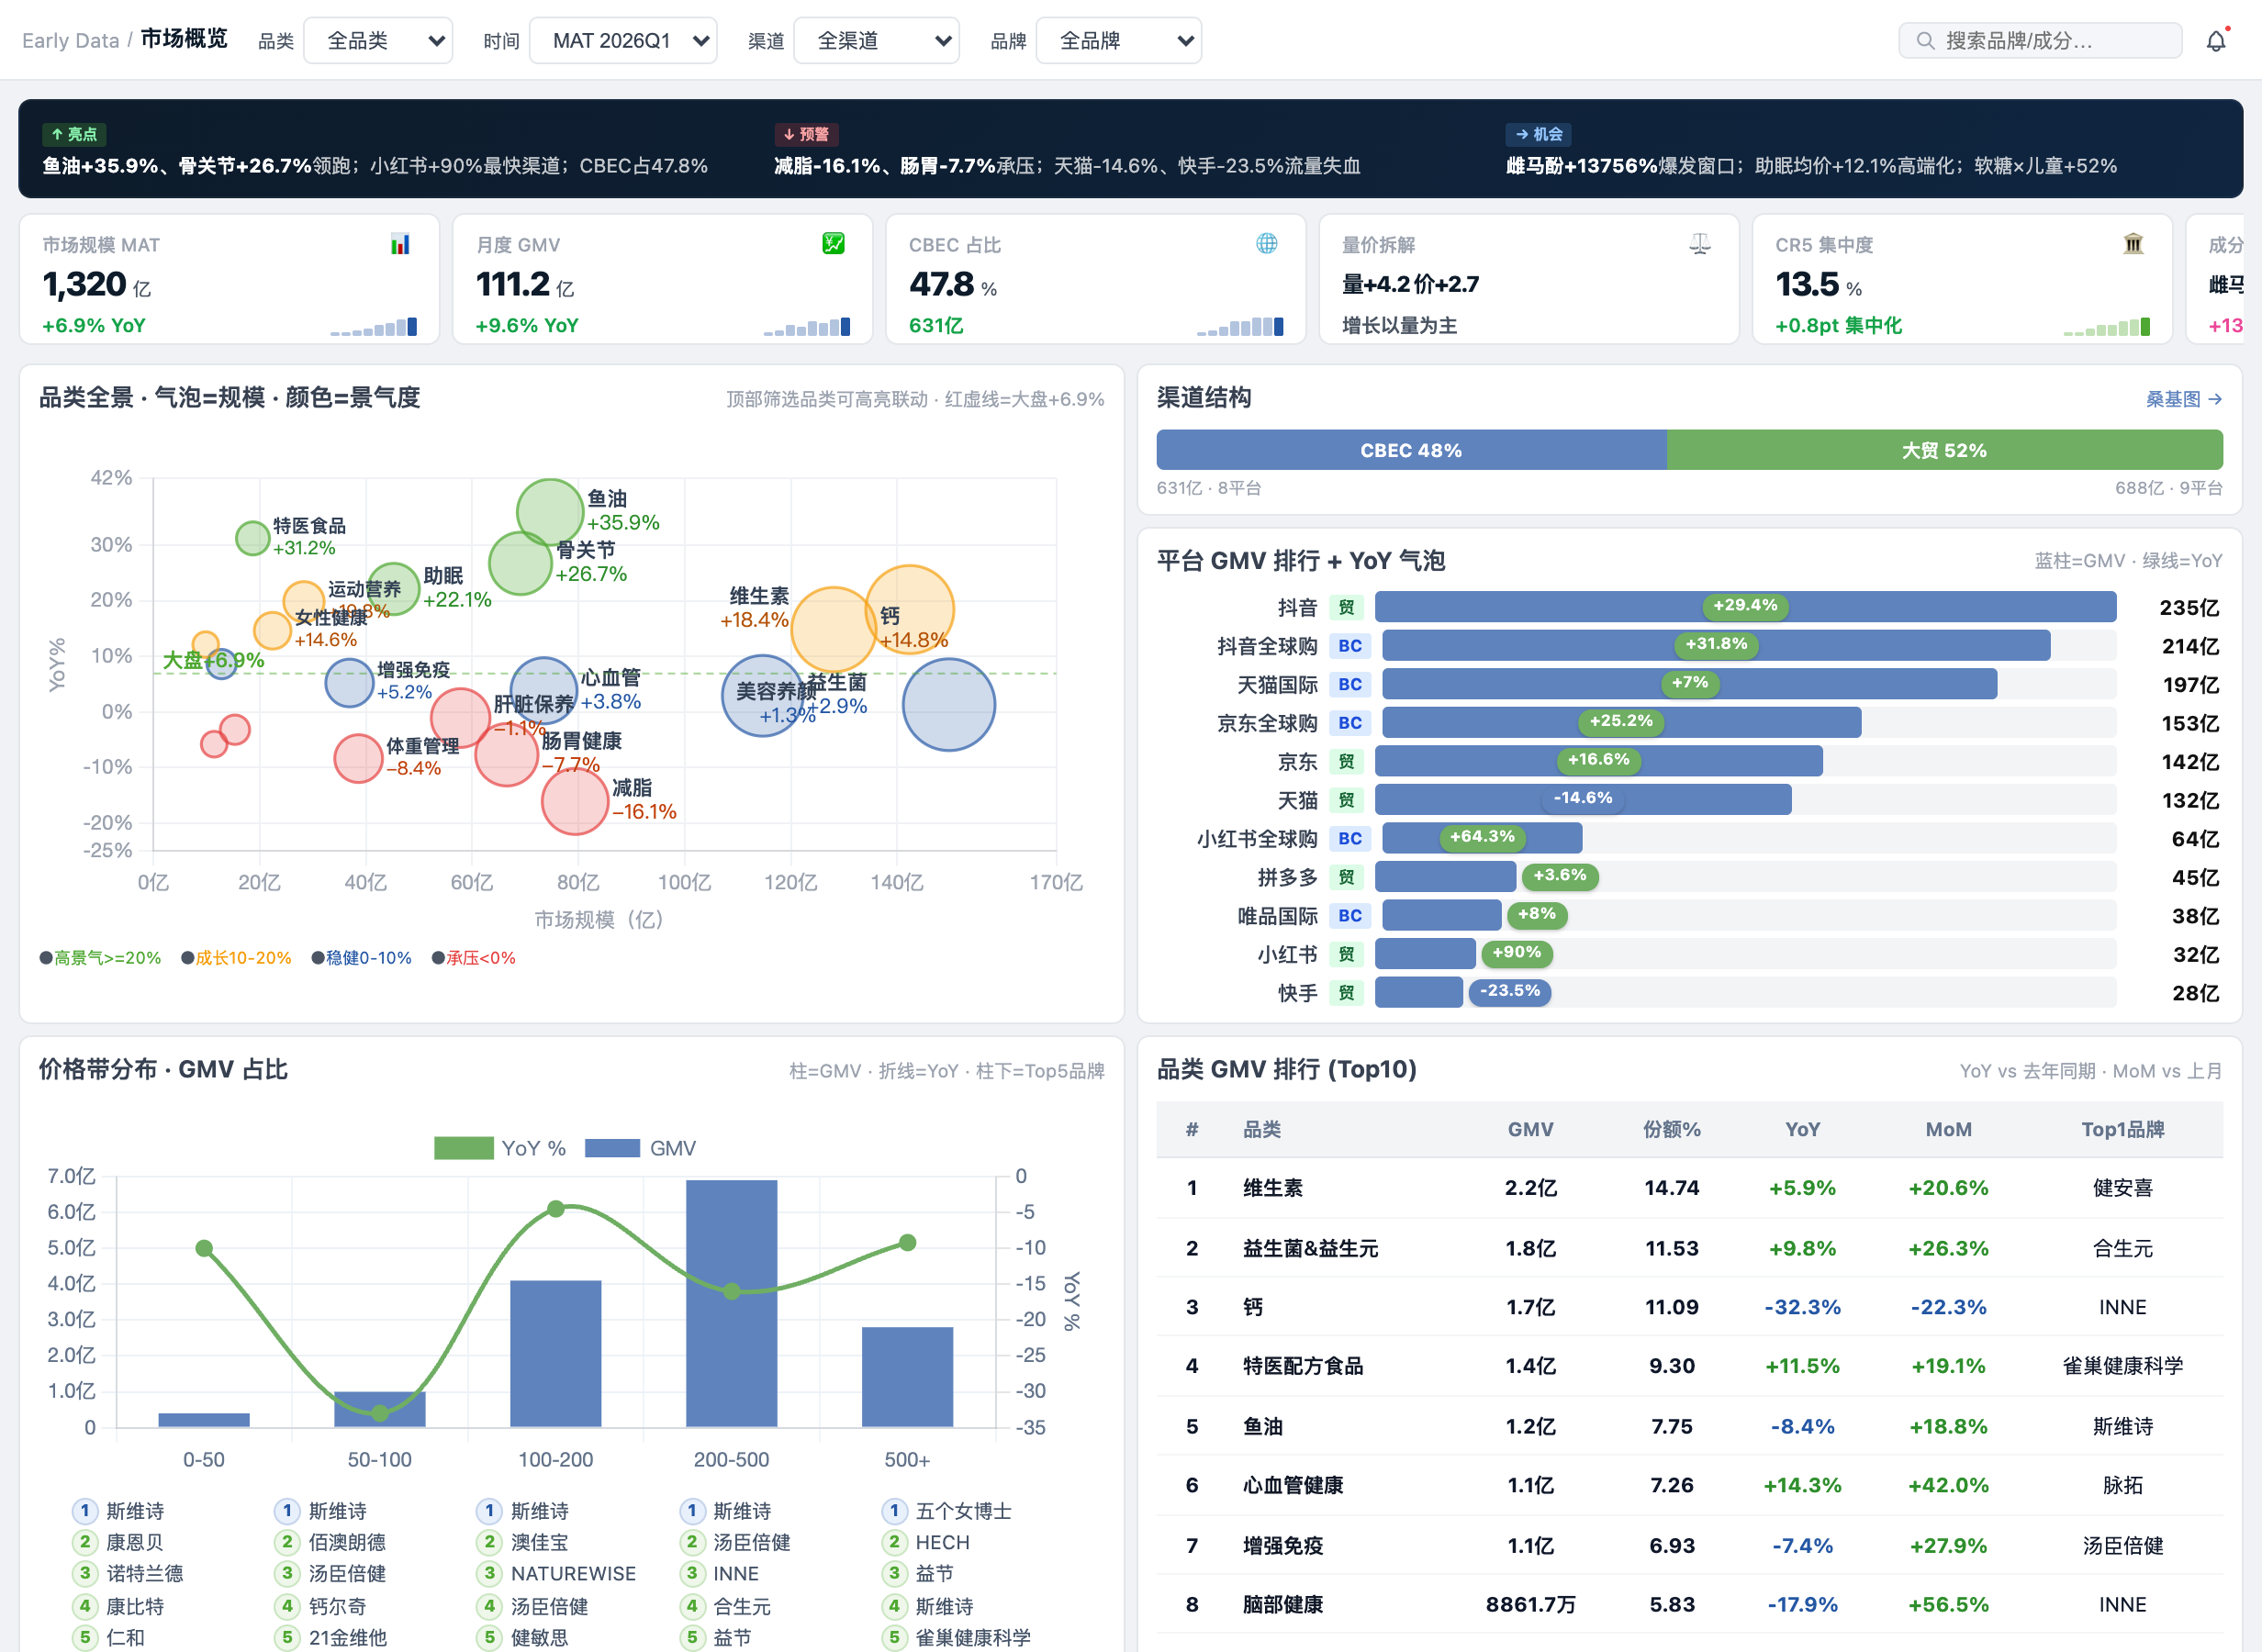Click the BC badge next to 天猫国际
This screenshot has width=2262, height=1652.
coord(1349,684)
